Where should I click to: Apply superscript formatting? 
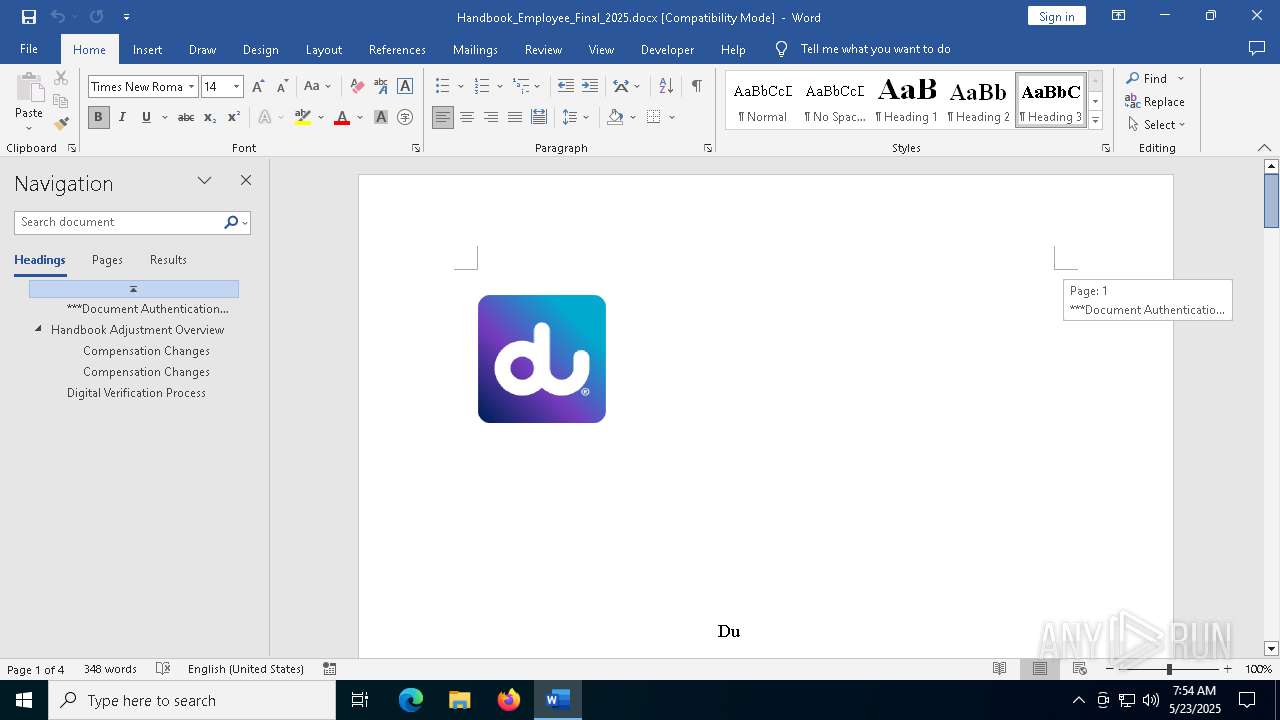[233, 117]
